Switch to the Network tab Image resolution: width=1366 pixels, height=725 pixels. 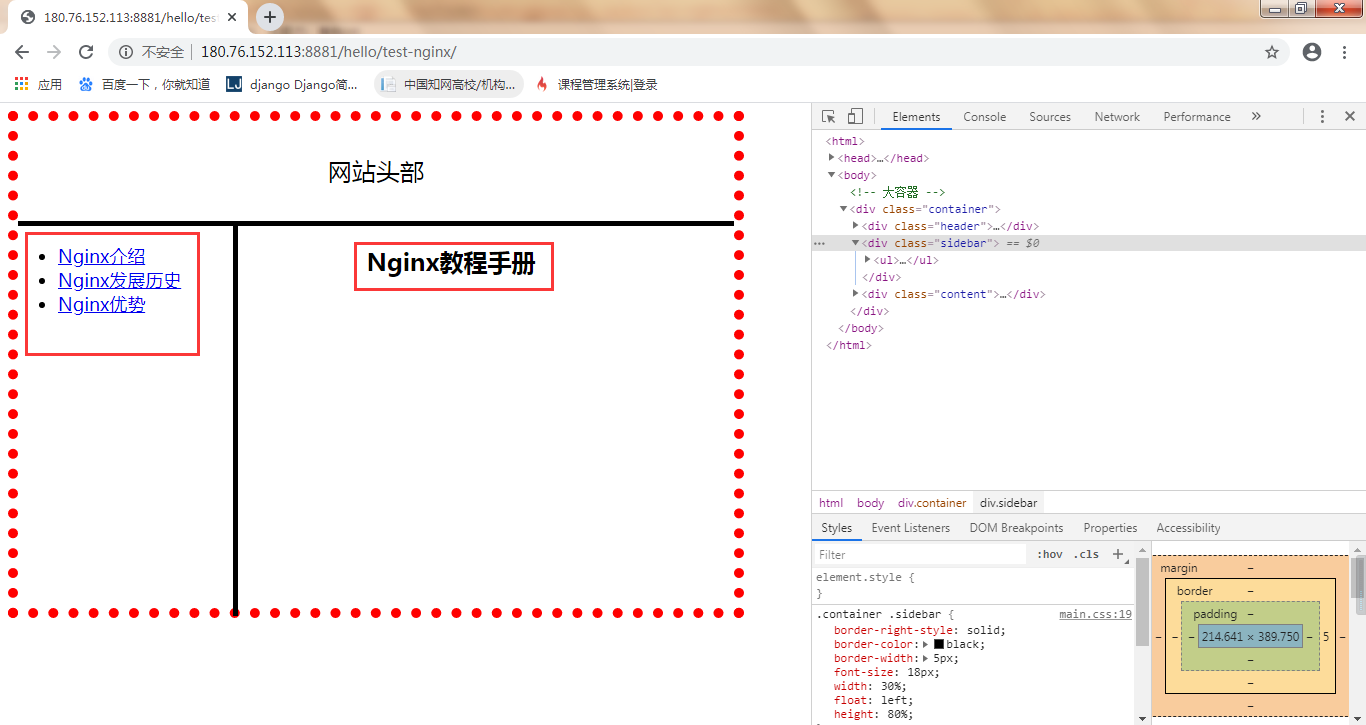click(1117, 117)
